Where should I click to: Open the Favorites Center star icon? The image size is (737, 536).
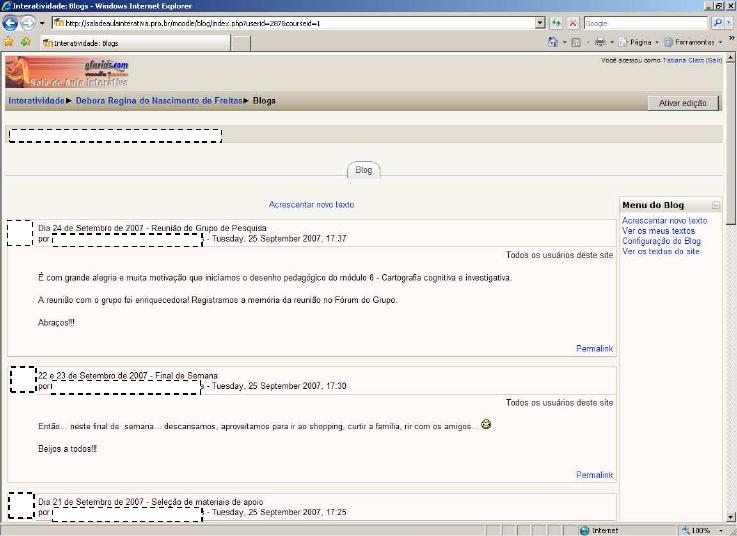pos(9,42)
